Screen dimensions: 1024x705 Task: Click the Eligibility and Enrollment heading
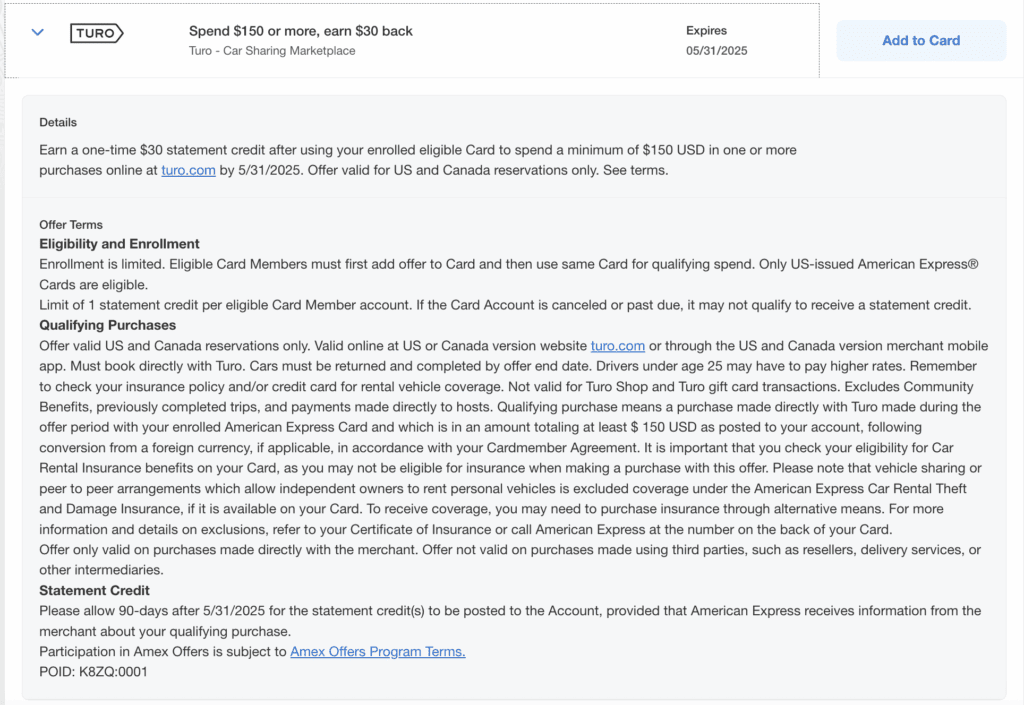click(119, 244)
